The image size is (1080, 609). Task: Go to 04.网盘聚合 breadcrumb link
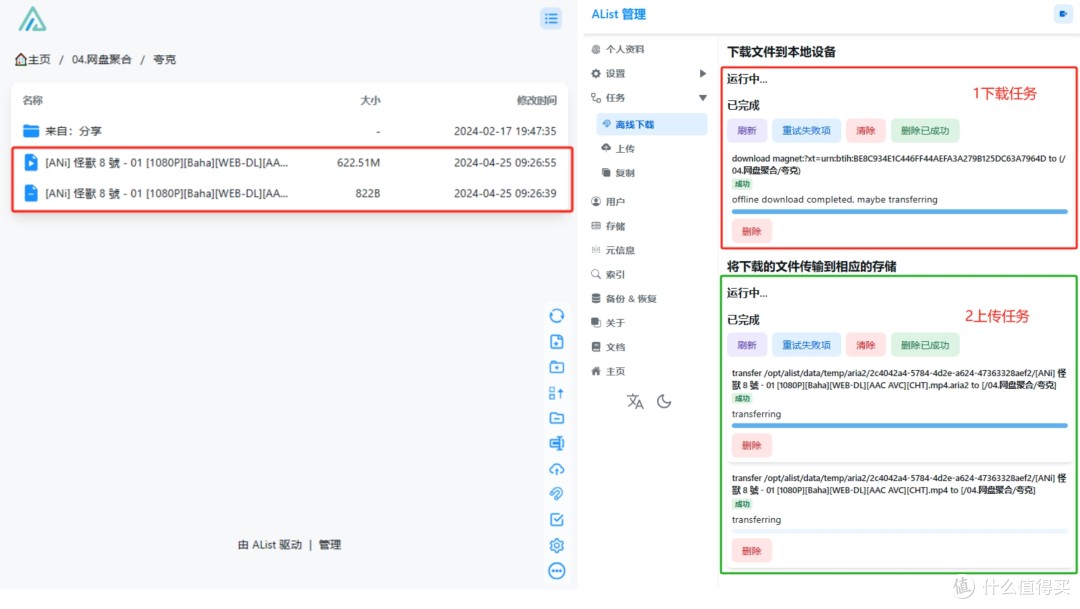[x=101, y=59]
